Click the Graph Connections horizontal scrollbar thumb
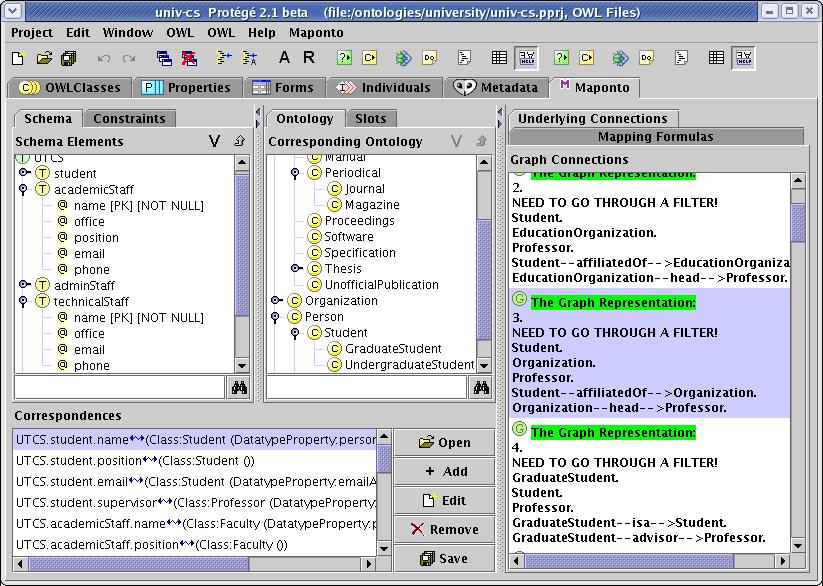823x586 pixels. coord(629,561)
